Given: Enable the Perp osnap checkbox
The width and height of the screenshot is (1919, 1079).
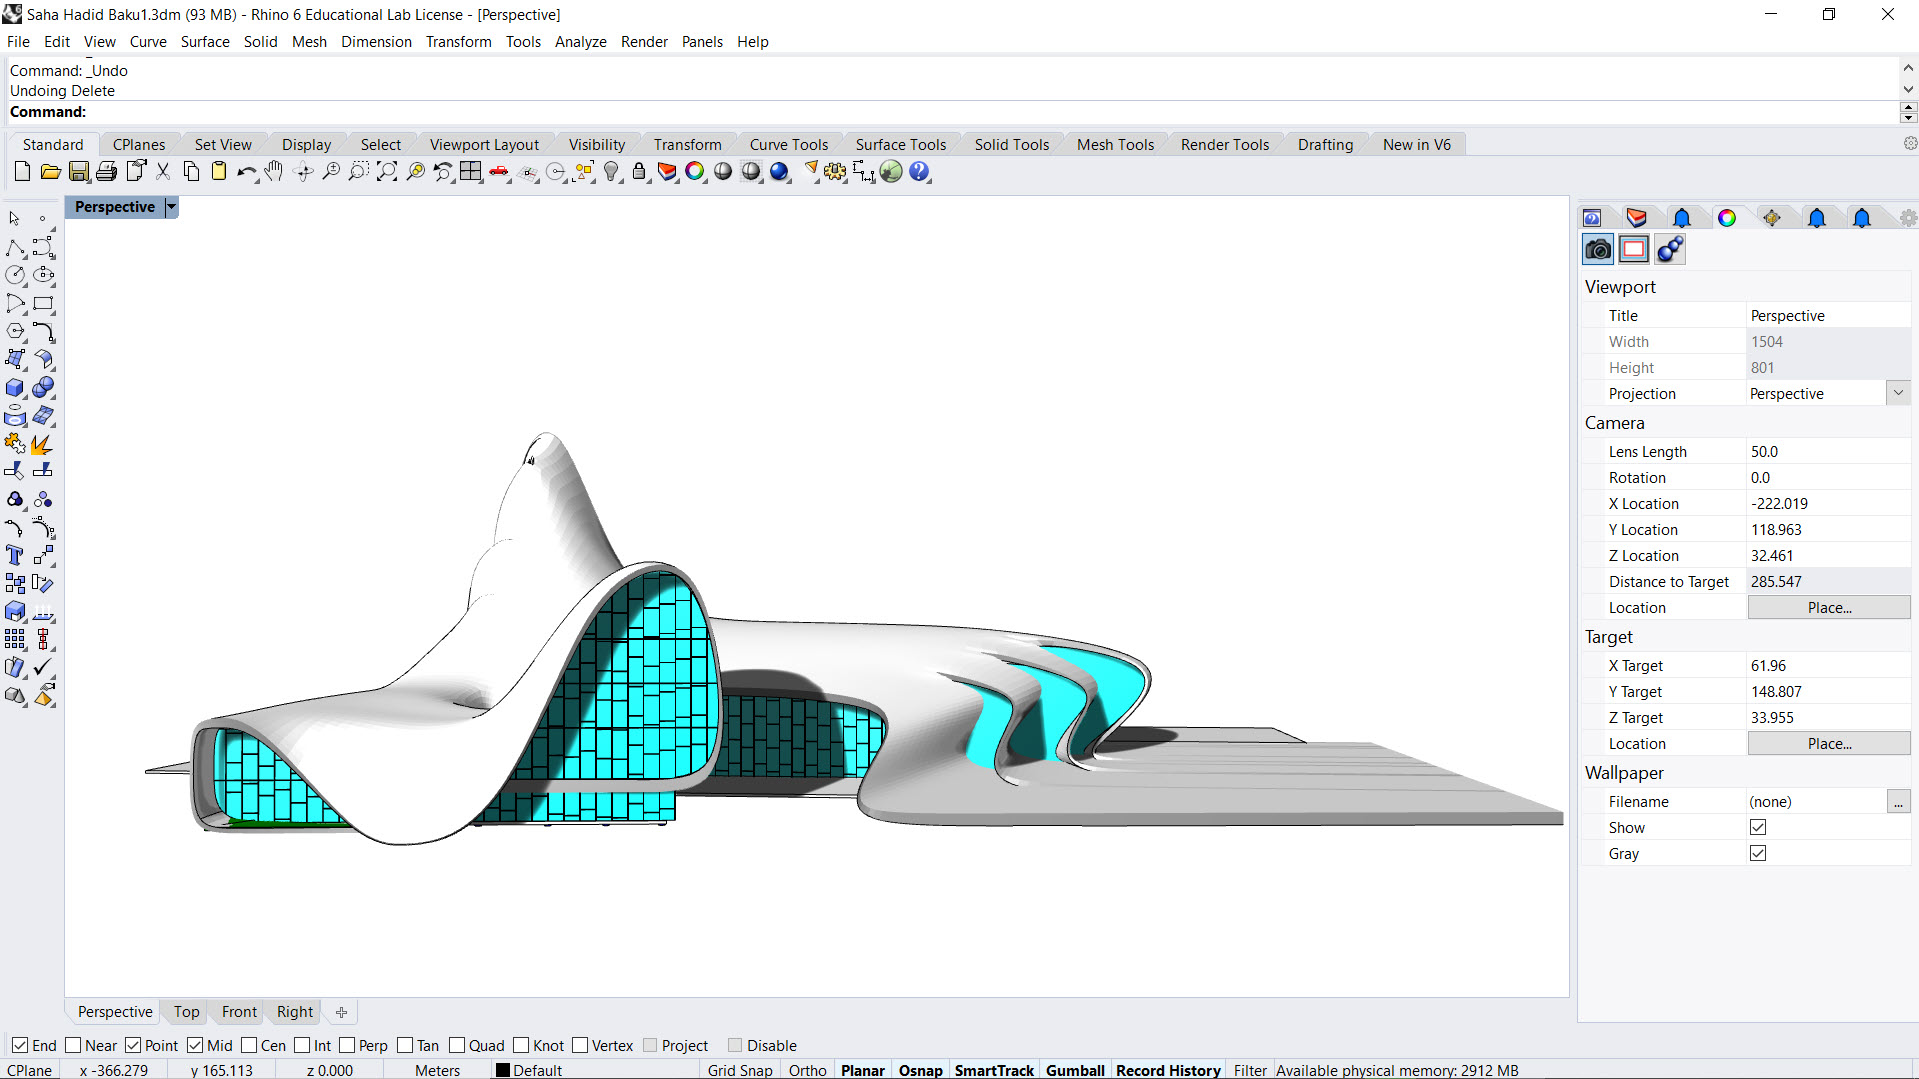Looking at the screenshot, I should coord(347,1045).
